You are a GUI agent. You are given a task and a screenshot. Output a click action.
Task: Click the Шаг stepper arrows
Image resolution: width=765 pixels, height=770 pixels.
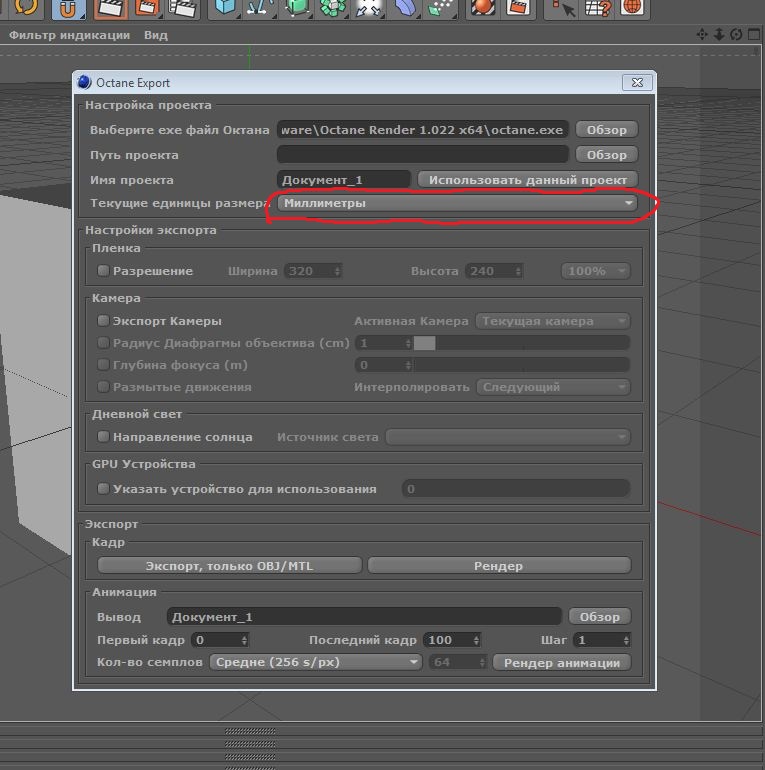click(626, 640)
